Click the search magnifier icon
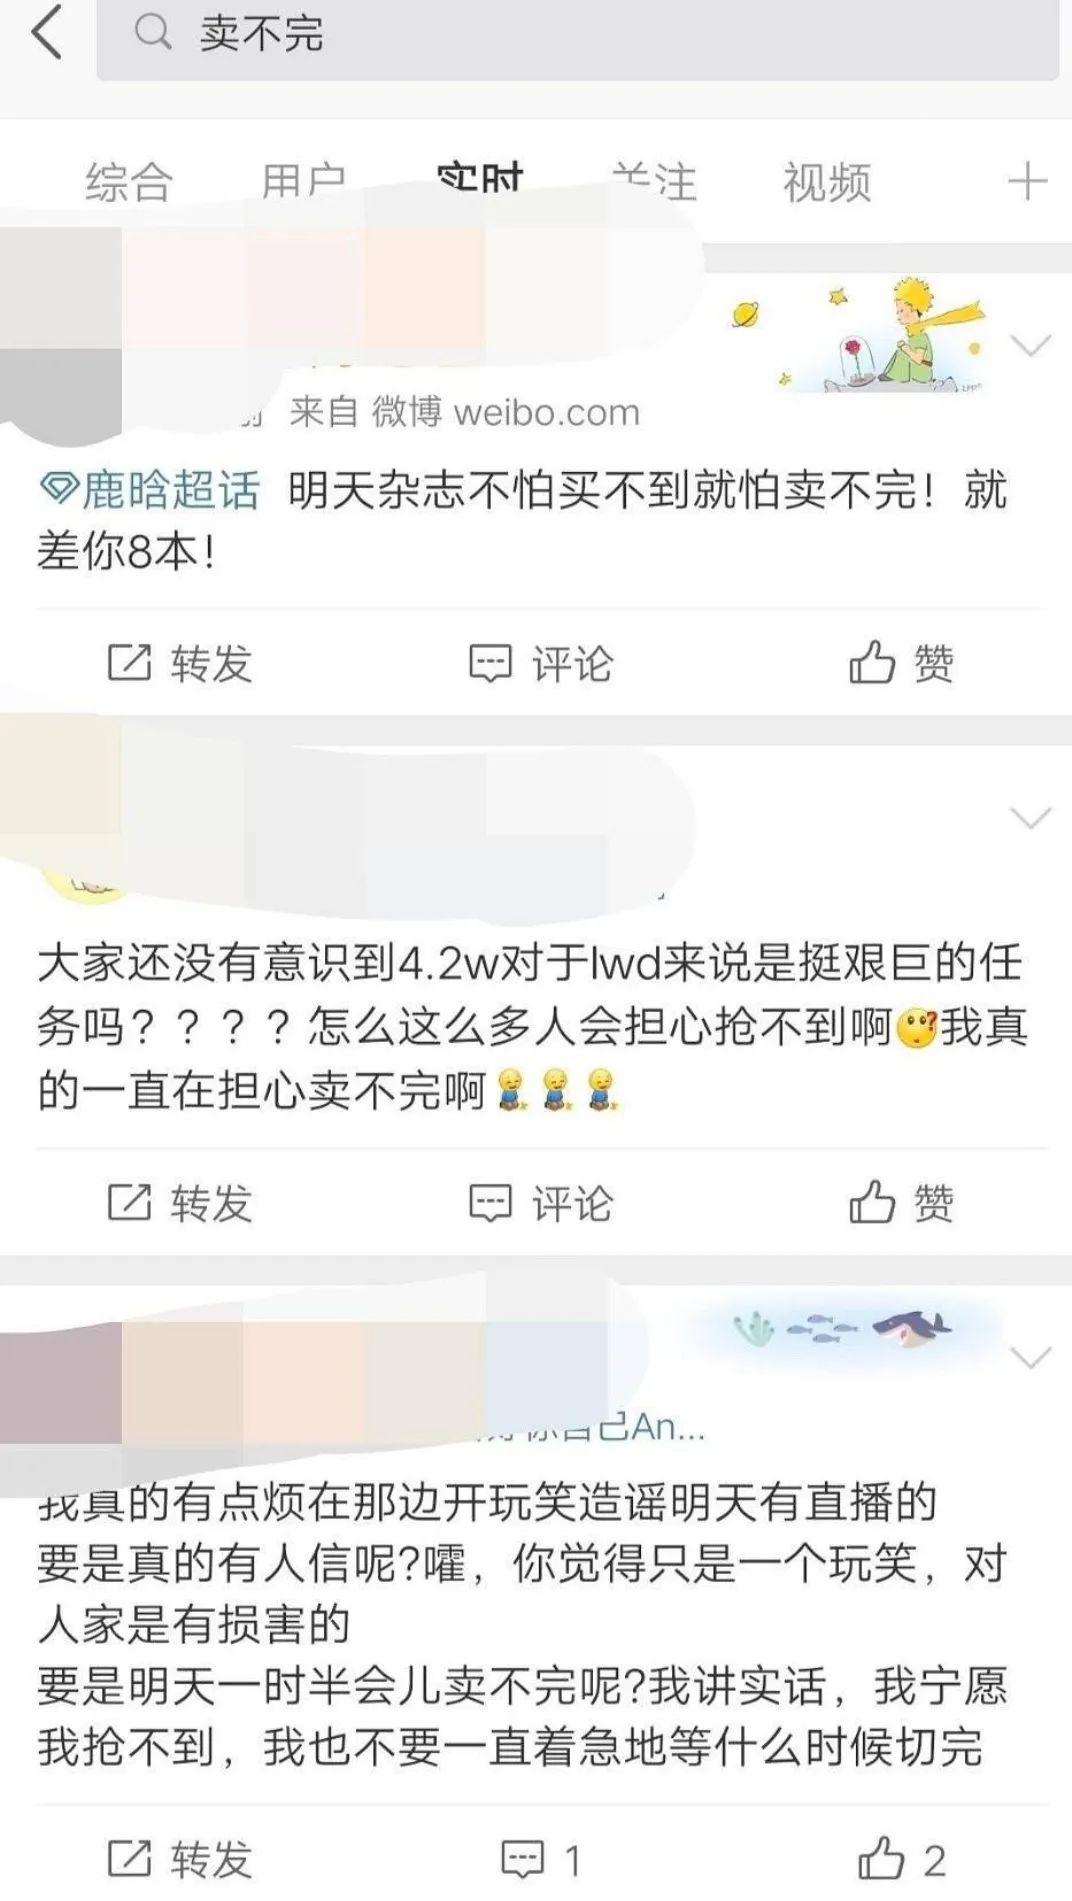This screenshot has width=1072, height=1901. [x=152, y=33]
